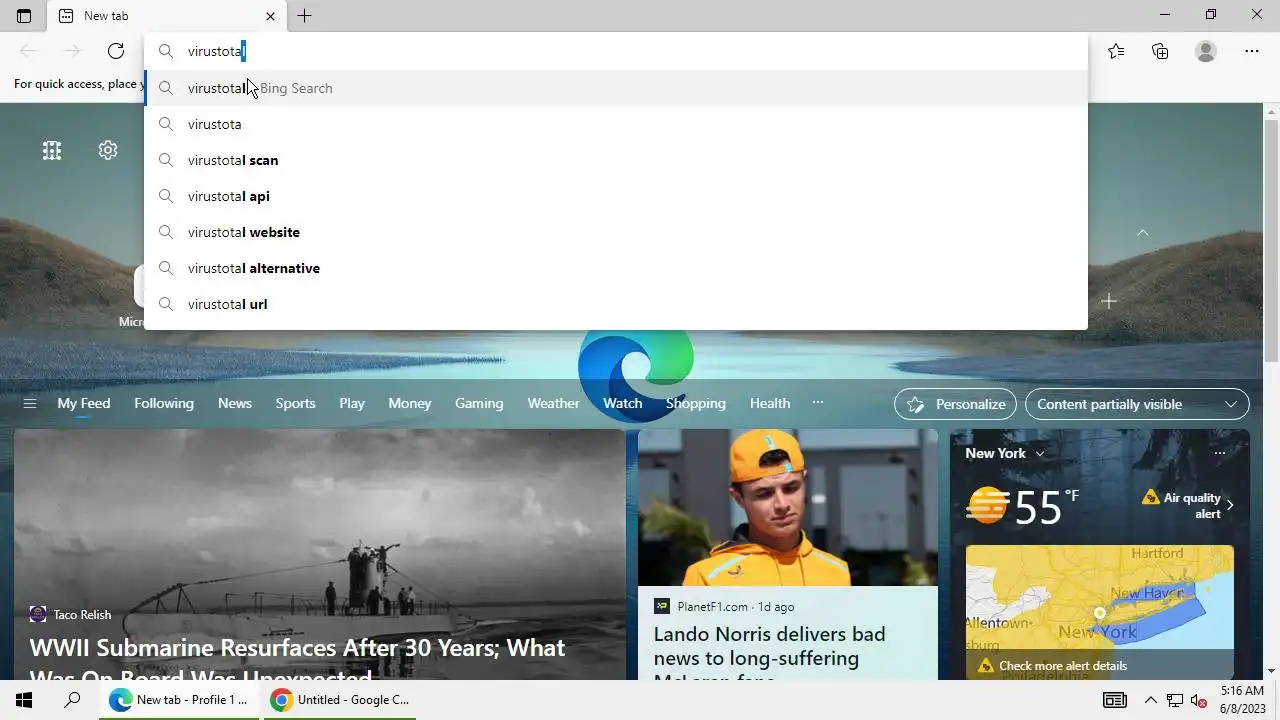Open the taskbar search icon

click(x=72, y=700)
